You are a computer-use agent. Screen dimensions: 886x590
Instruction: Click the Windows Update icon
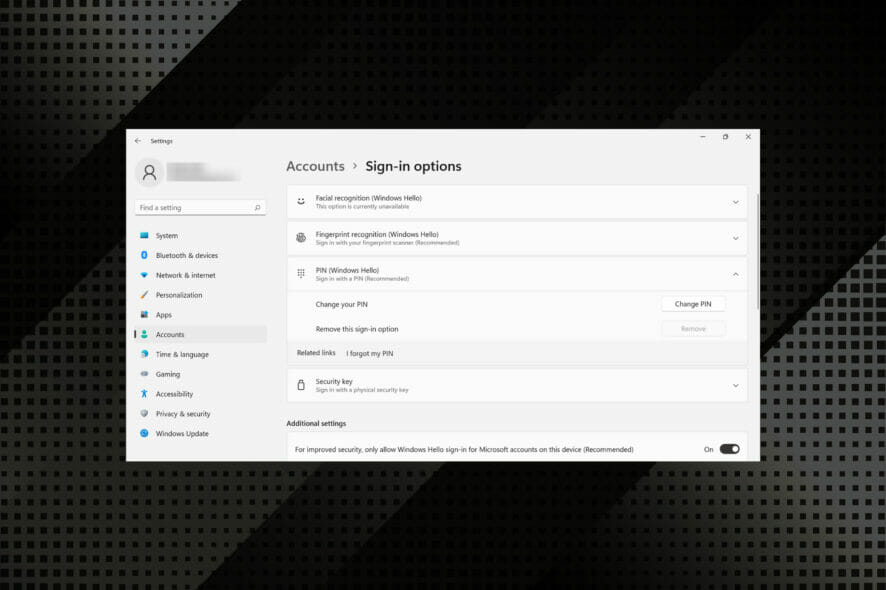tap(144, 433)
